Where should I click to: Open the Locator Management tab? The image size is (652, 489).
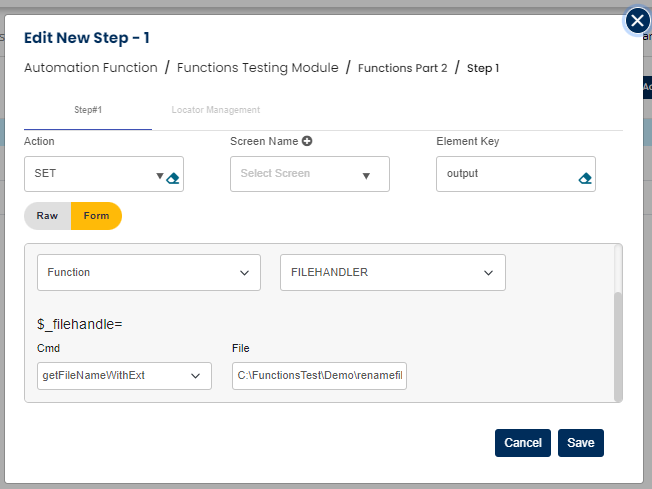215,110
